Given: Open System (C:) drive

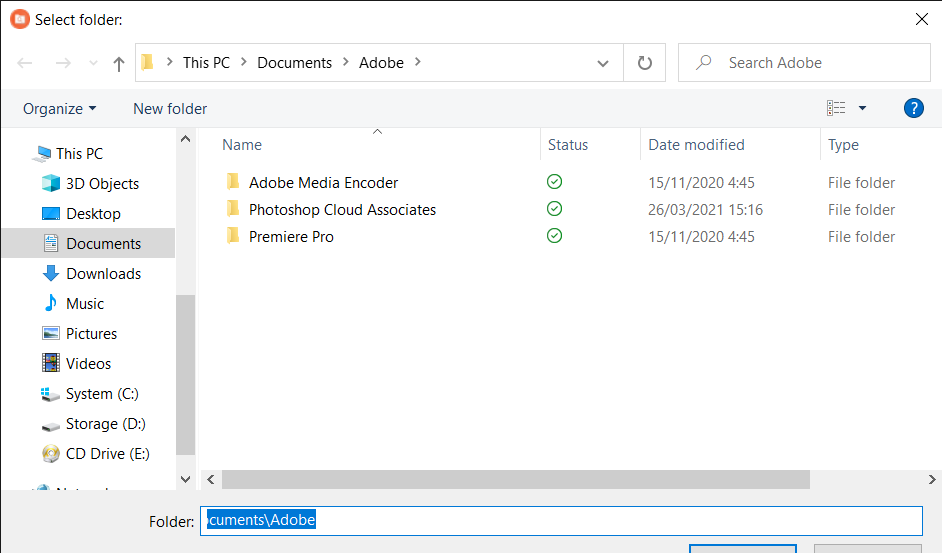Looking at the screenshot, I should [x=102, y=394].
